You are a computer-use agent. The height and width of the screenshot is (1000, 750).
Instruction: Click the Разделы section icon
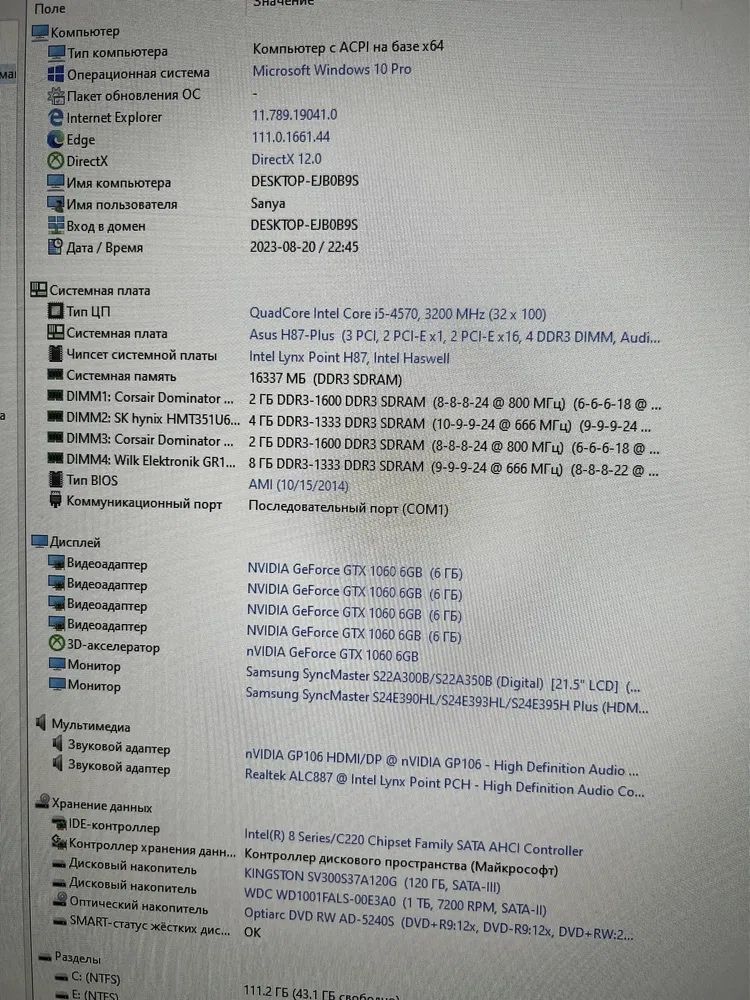pos(45,957)
